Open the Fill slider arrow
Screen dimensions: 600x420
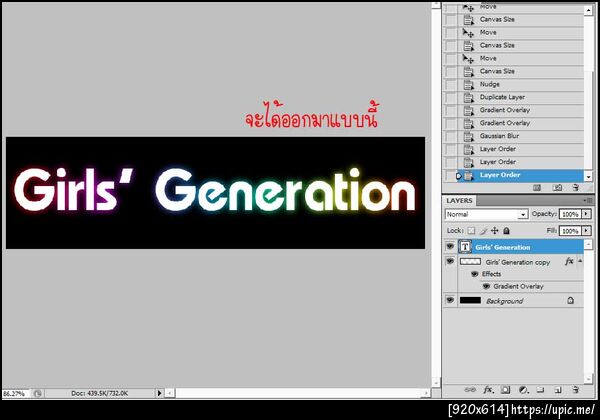(x=586, y=231)
